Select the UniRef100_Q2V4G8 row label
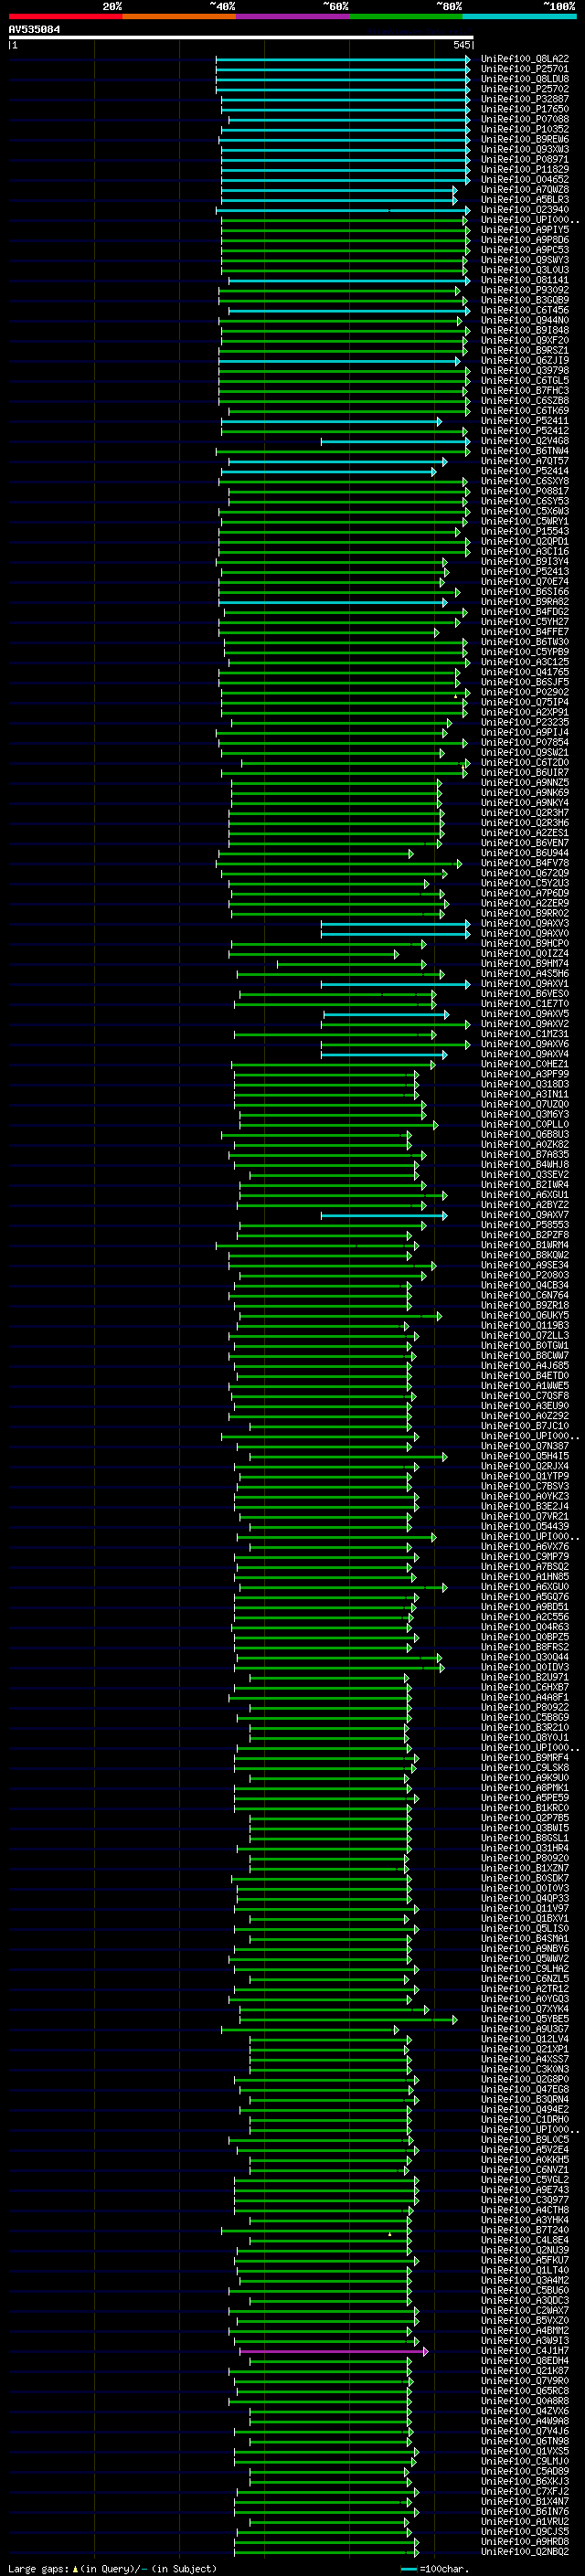Viewport: 585px width, 2576px height. (x=525, y=441)
